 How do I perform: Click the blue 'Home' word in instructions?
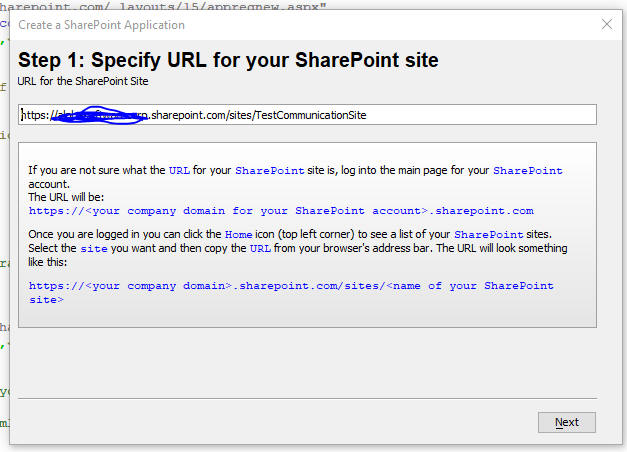pos(238,234)
